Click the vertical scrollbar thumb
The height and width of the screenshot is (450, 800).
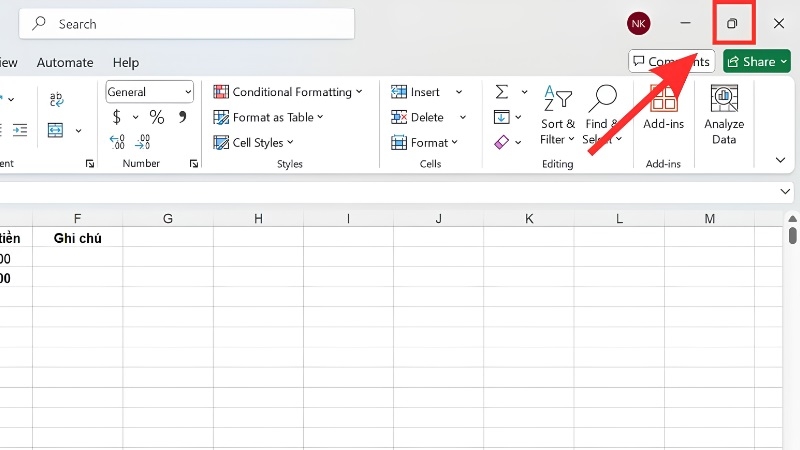pos(792,236)
